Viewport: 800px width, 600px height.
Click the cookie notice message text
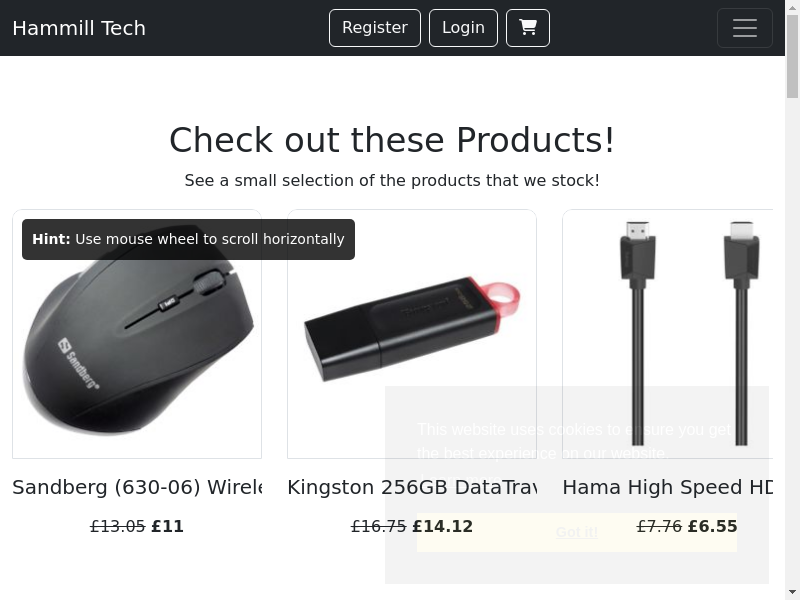pos(575,441)
